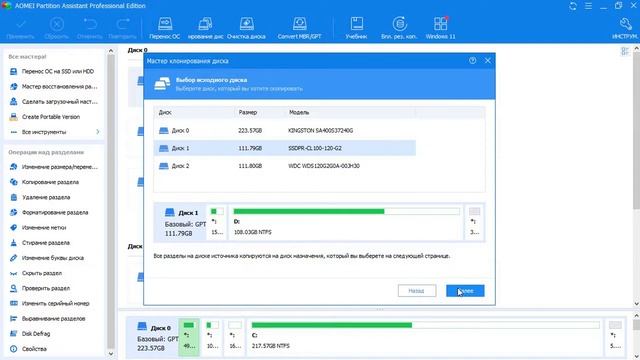Click the Размер column header
Viewport: 640px width, 360px height.
[260, 112]
